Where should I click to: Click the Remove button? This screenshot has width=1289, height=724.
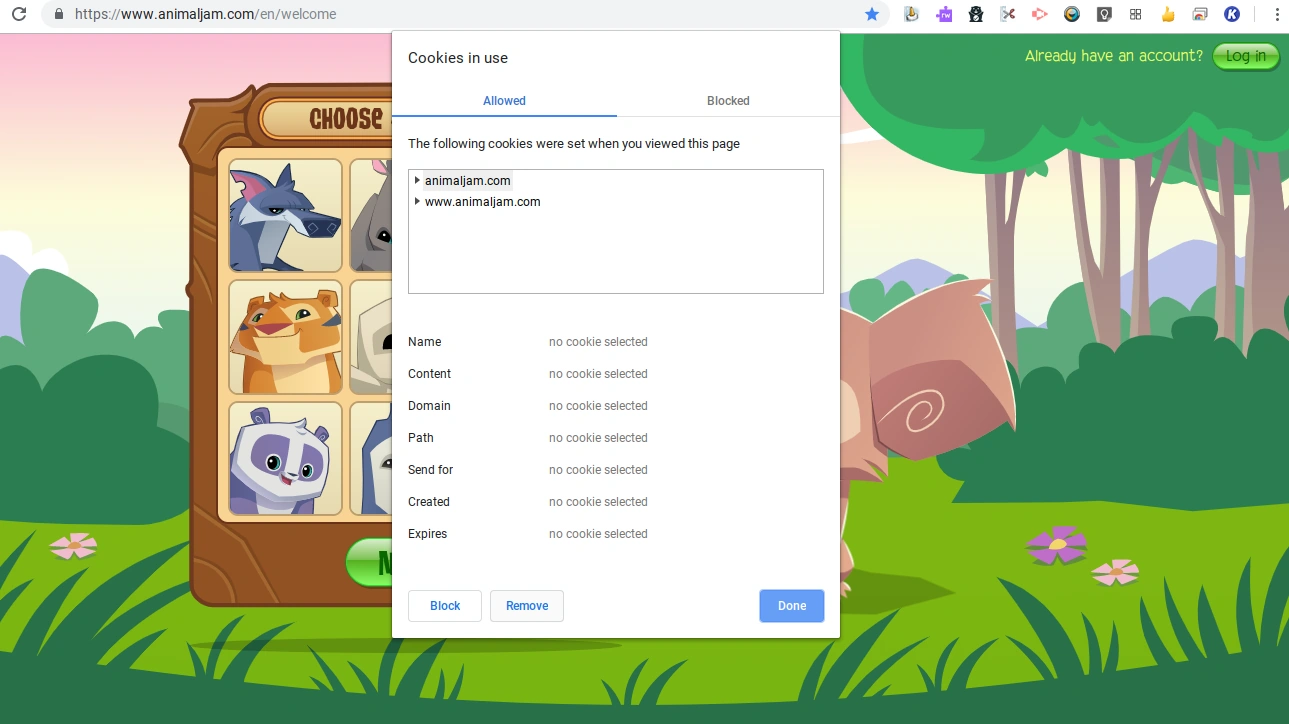527,606
